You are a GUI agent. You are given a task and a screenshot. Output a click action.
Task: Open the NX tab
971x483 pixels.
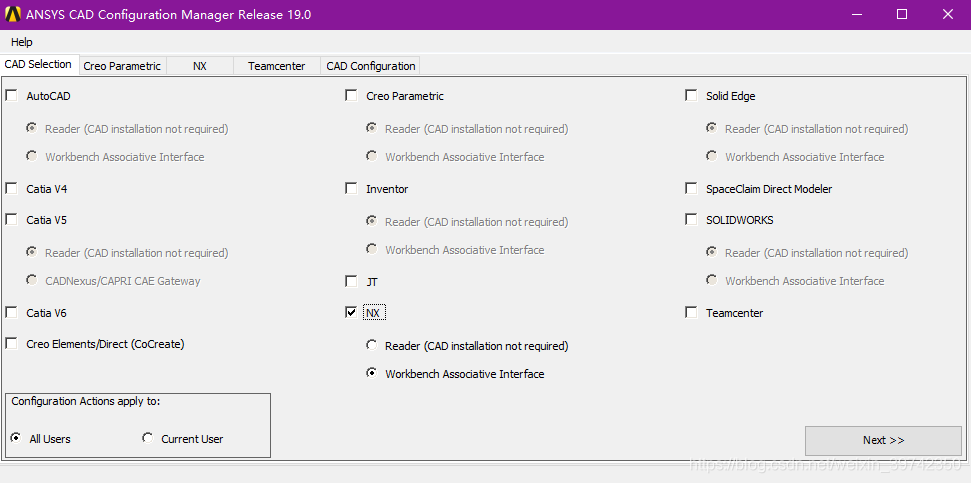tap(199, 66)
